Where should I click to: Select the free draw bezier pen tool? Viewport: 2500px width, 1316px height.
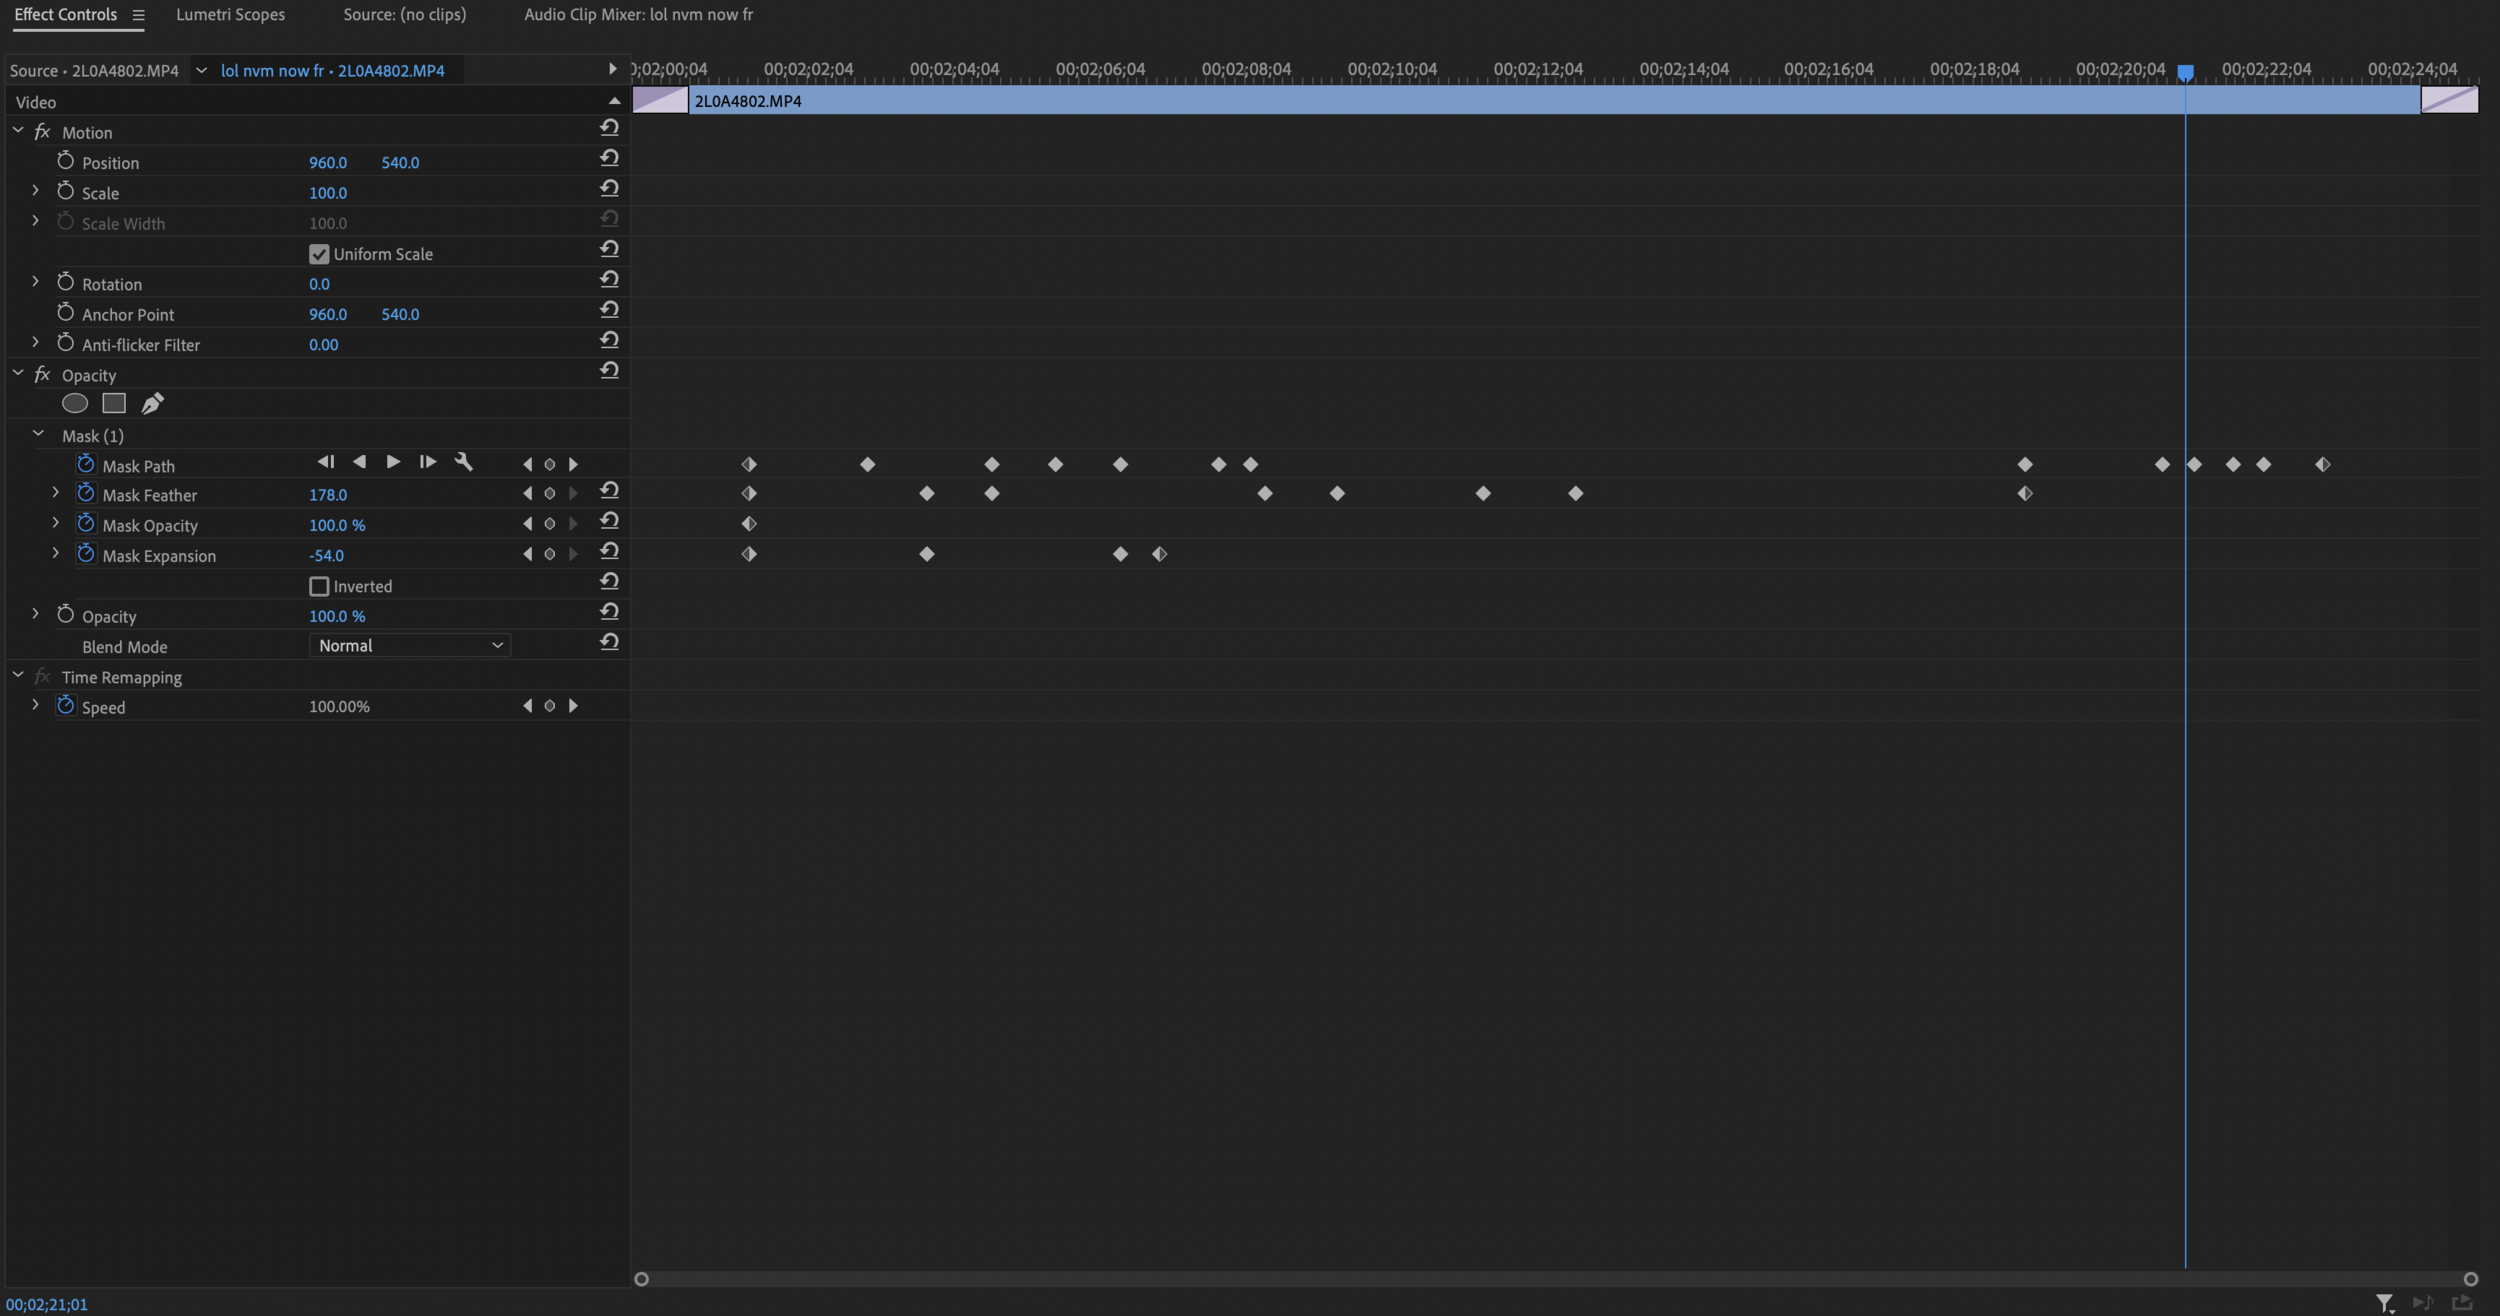coord(152,403)
